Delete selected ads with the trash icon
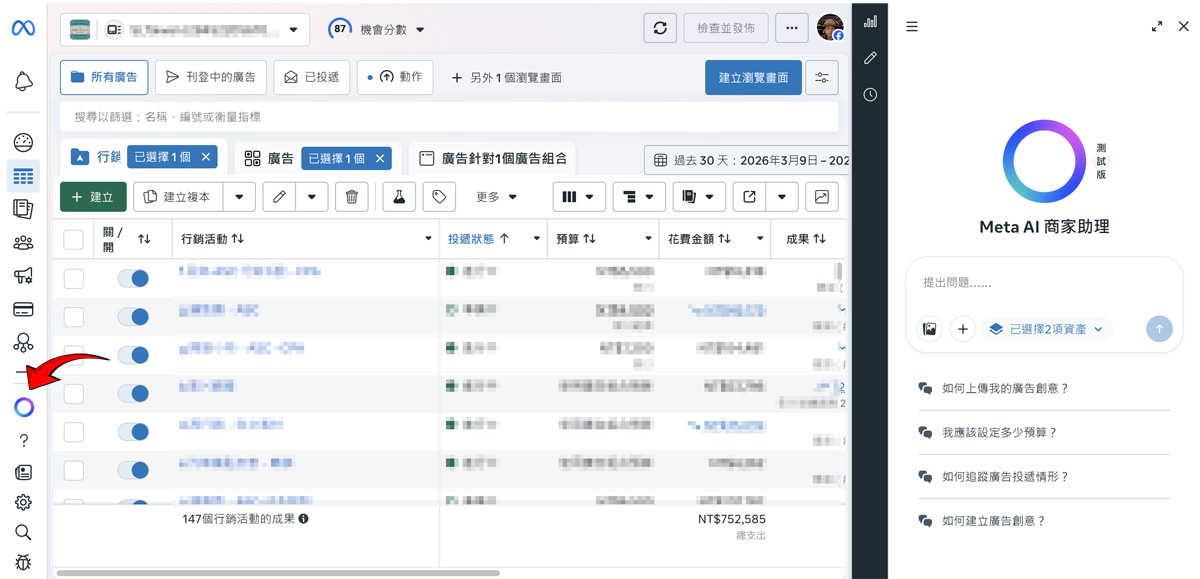This screenshot has width=1200, height=579. [x=351, y=197]
